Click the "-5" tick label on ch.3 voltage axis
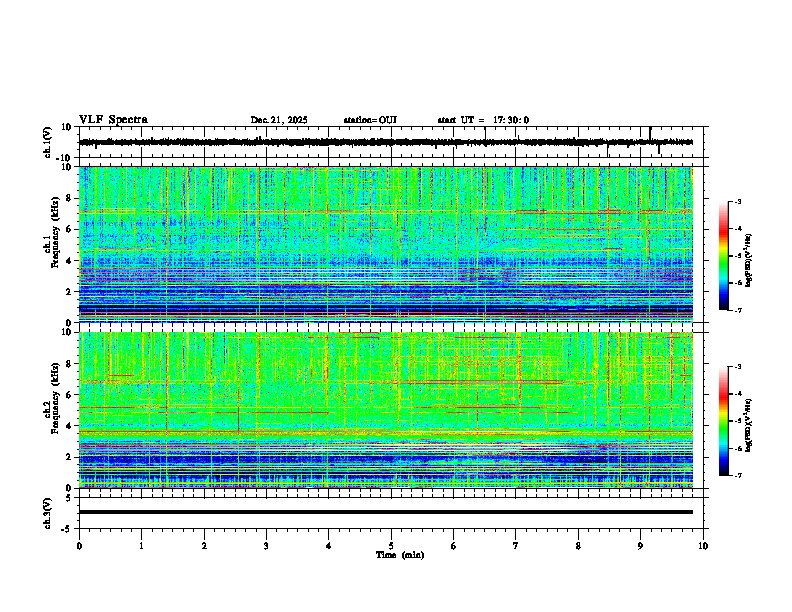 pyautogui.click(x=67, y=529)
